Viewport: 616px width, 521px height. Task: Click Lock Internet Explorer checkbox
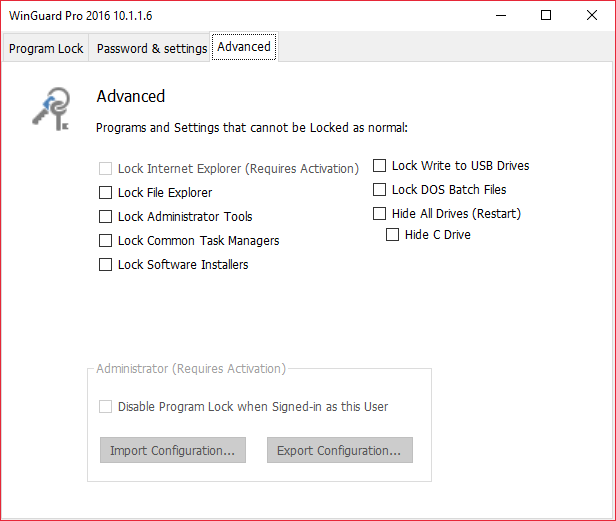coord(106,169)
